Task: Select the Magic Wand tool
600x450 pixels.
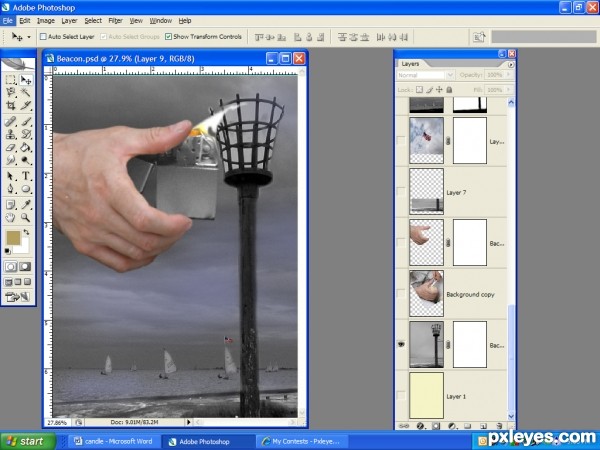Action: [26, 92]
